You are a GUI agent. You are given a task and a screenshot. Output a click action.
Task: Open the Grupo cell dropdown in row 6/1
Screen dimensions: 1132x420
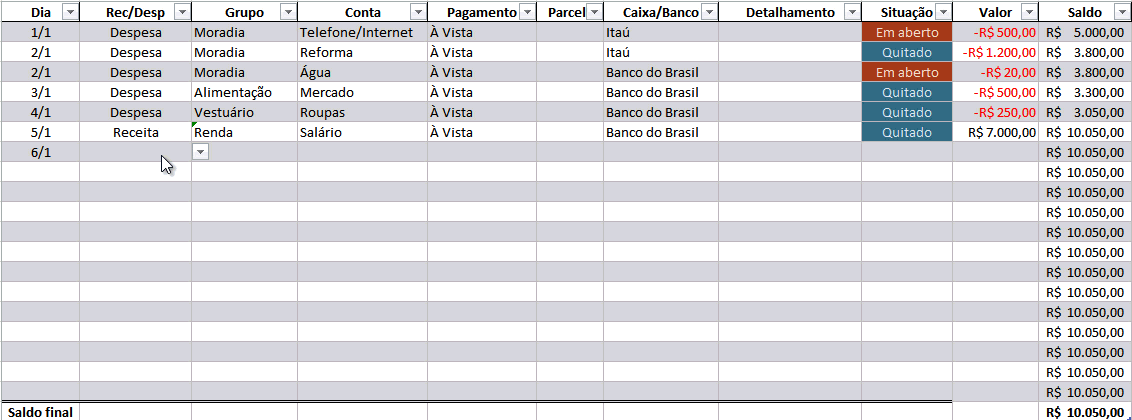[x=201, y=152]
